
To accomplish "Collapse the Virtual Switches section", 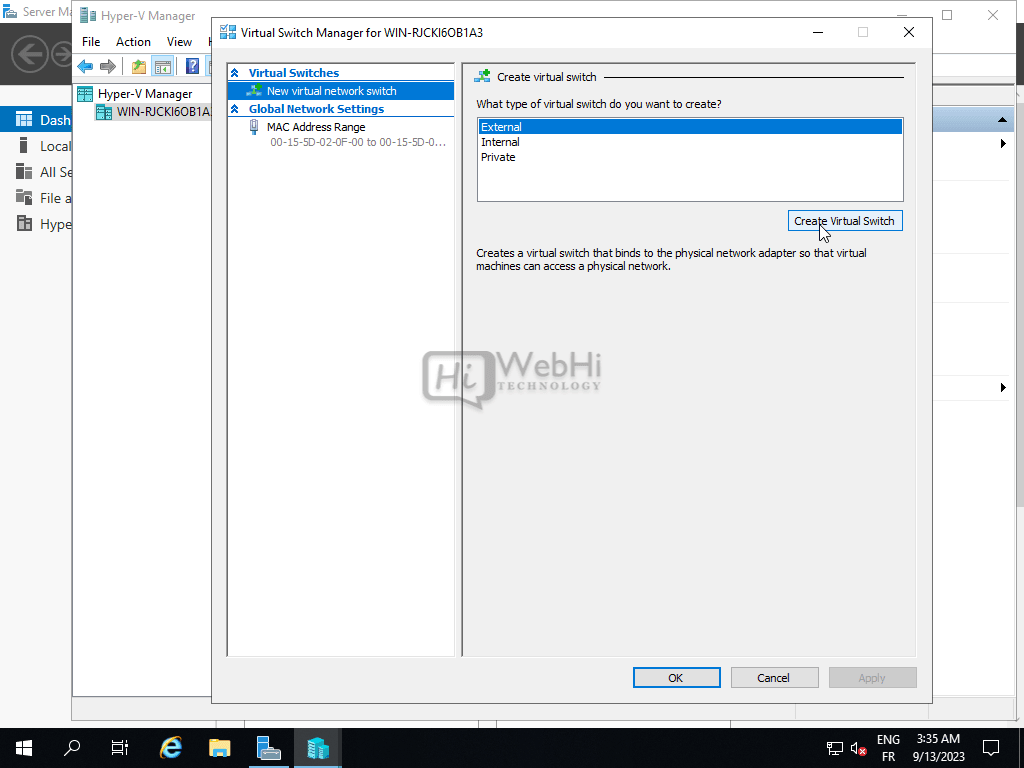I will (x=235, y=73).
